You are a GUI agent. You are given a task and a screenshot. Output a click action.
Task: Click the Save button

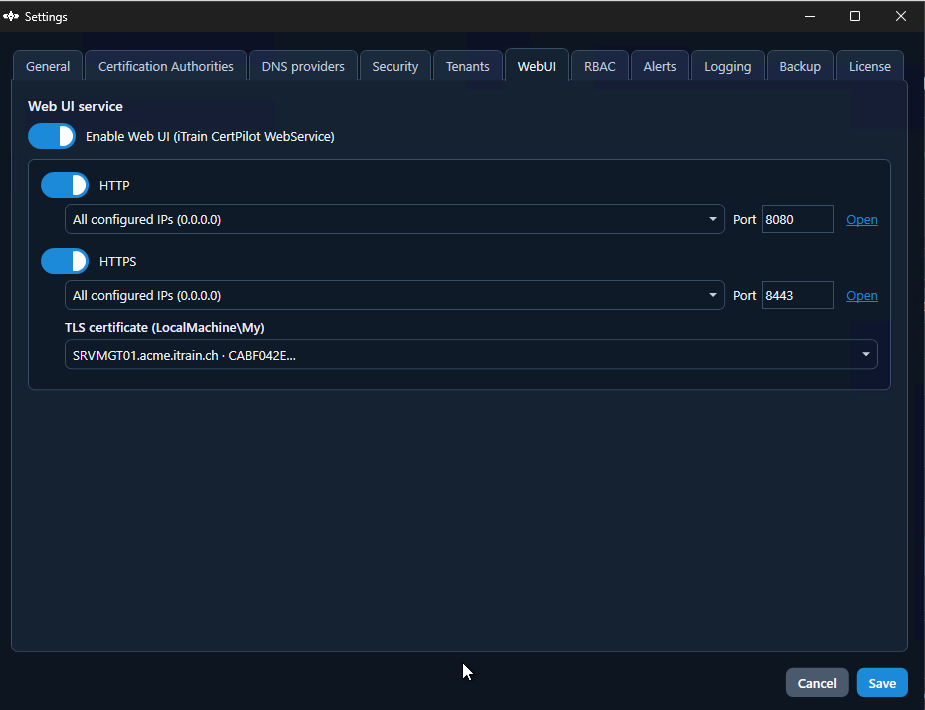pos(882,683)
